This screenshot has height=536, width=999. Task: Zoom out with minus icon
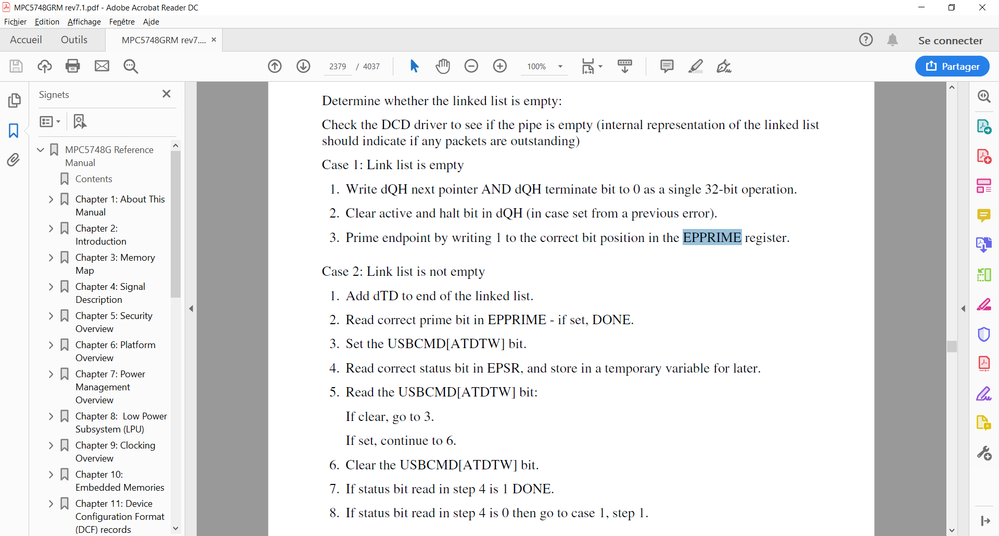pos(471,66)
